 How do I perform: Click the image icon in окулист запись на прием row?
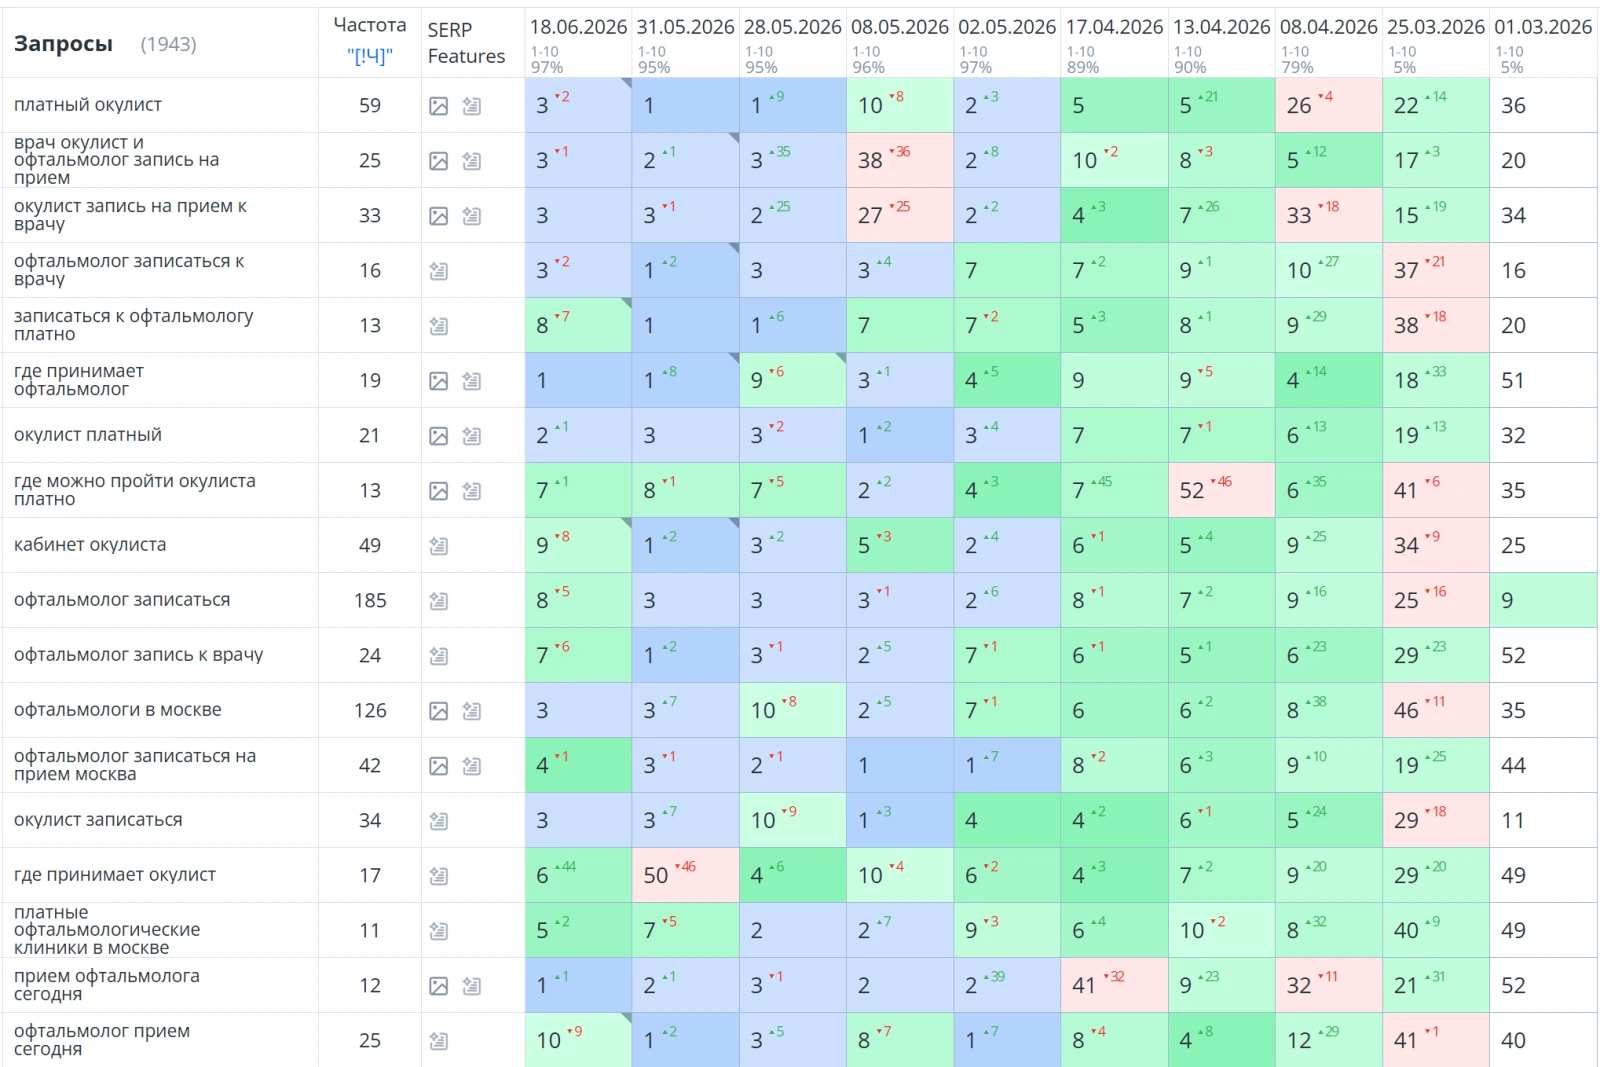(438, 216)
